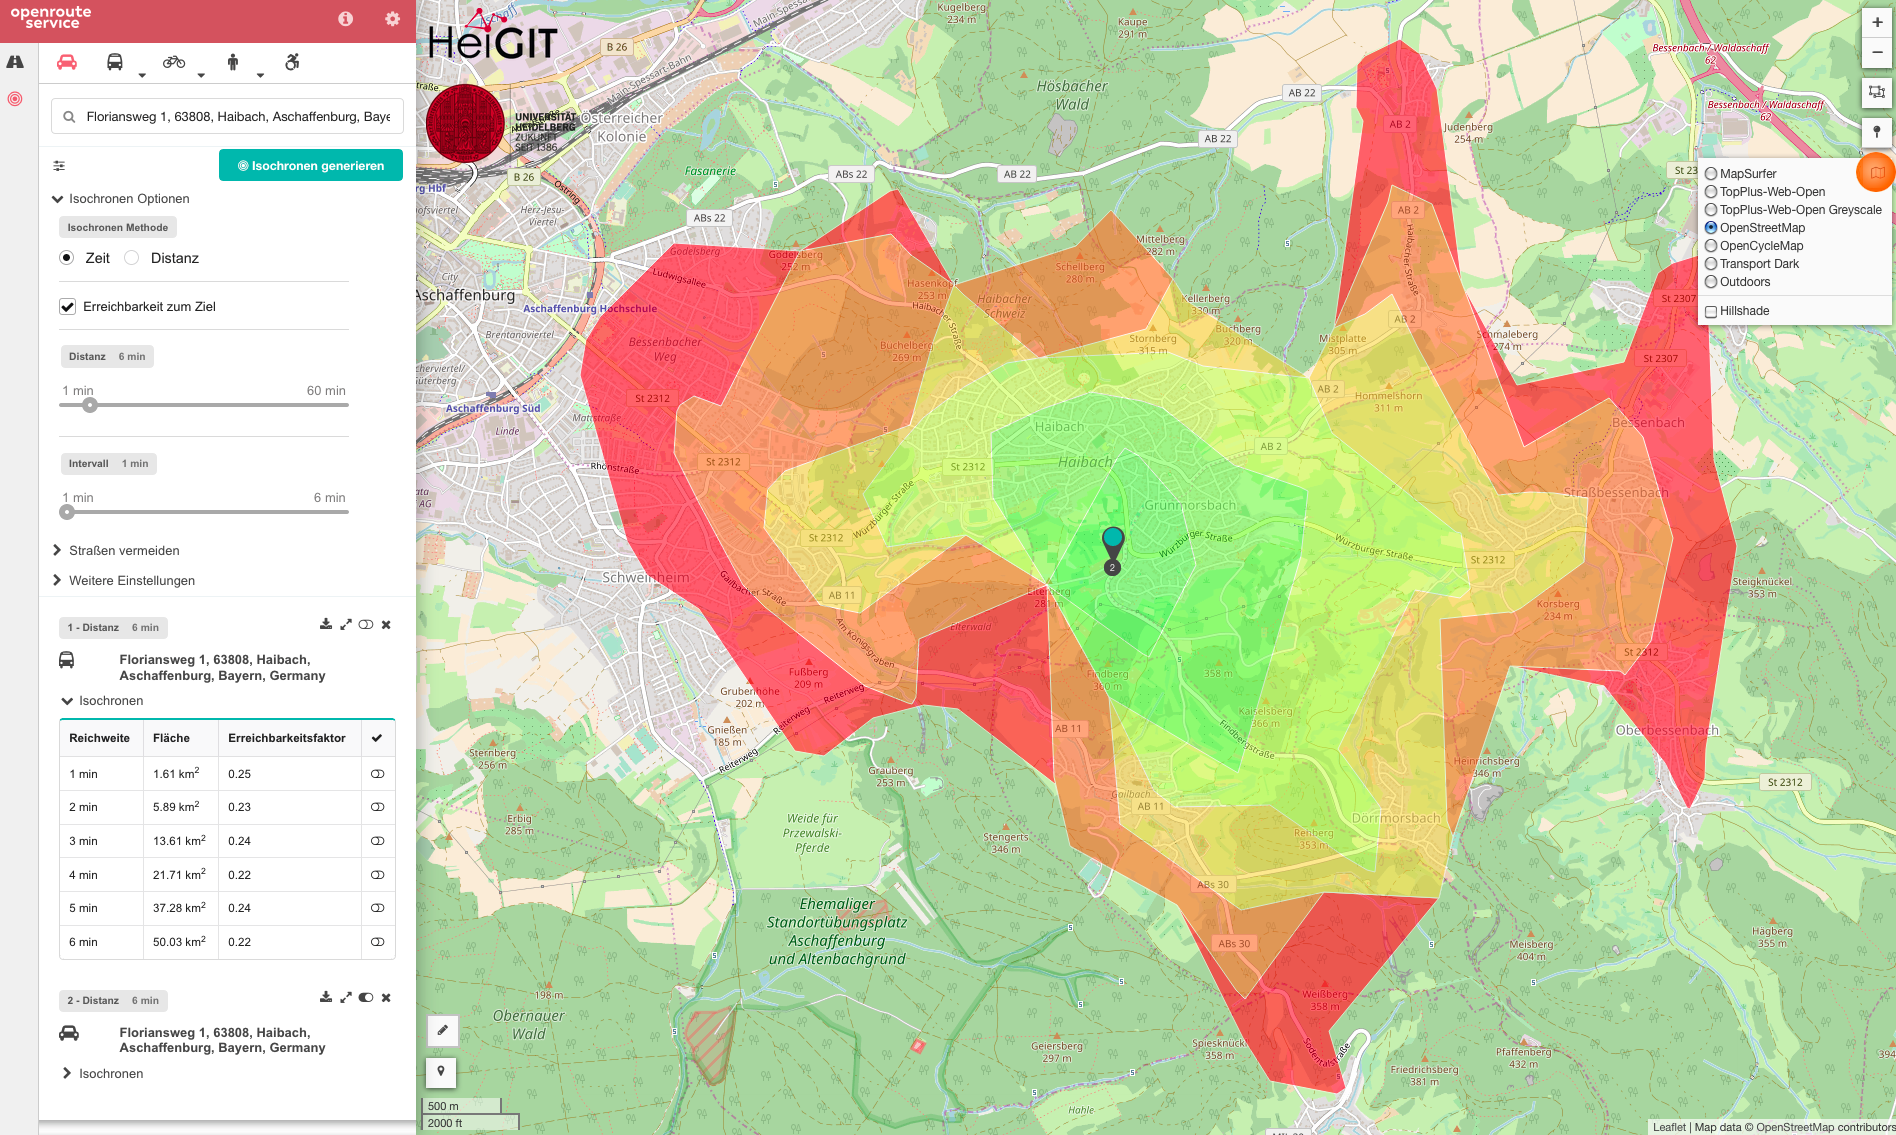Enable the Hillshade overlay
The height and width of the screenshot is (1135, 1896).
1711,311
